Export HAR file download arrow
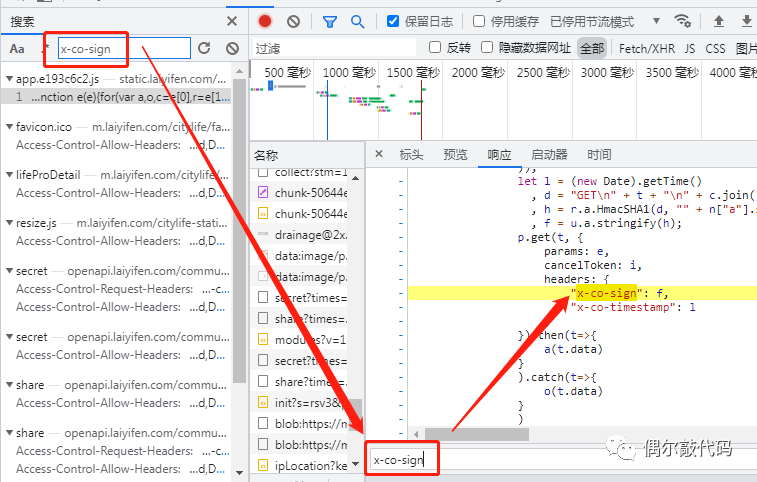Viewport: 757px width, 482px height. click(746, 21)
